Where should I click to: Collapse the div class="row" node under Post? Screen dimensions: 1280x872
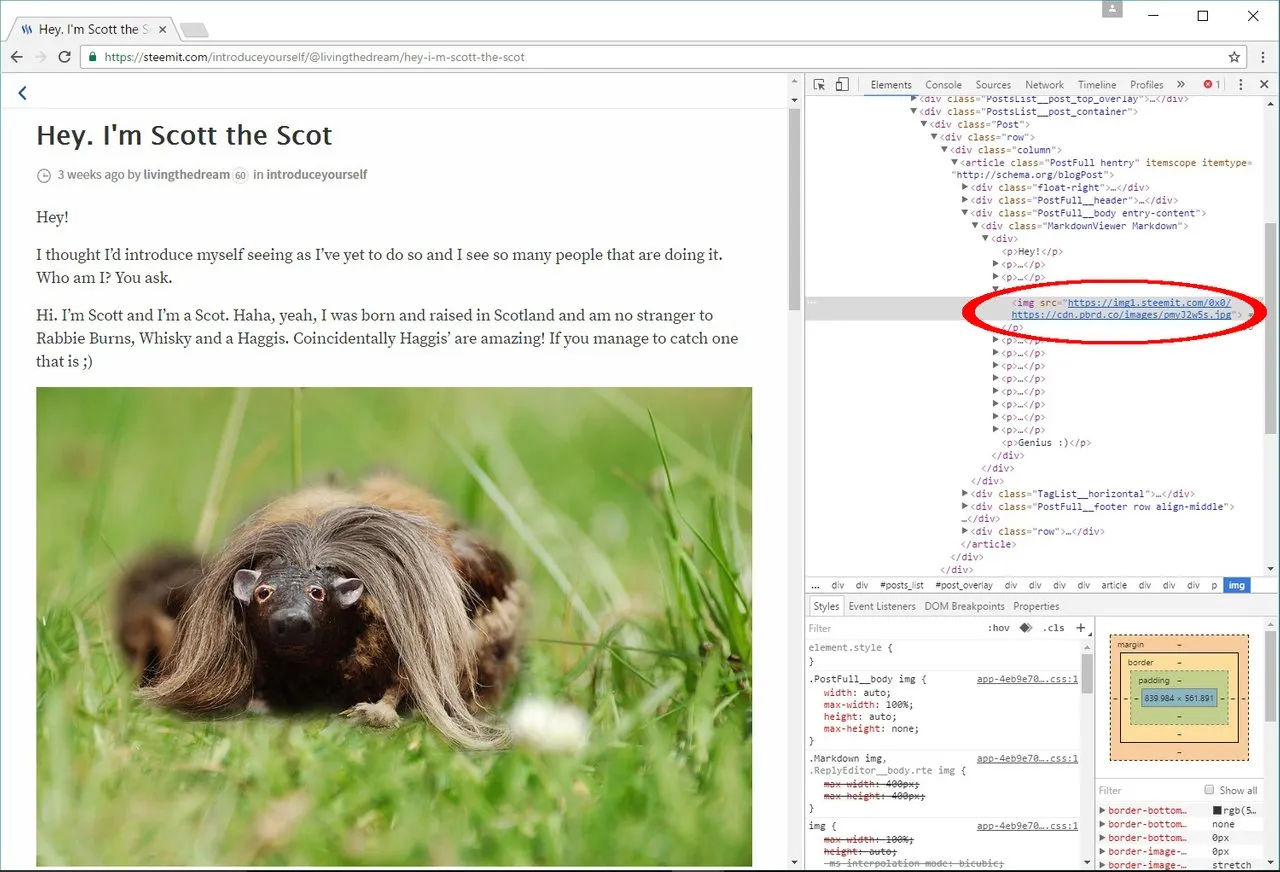pyautogui.click(x=934, y=137)
